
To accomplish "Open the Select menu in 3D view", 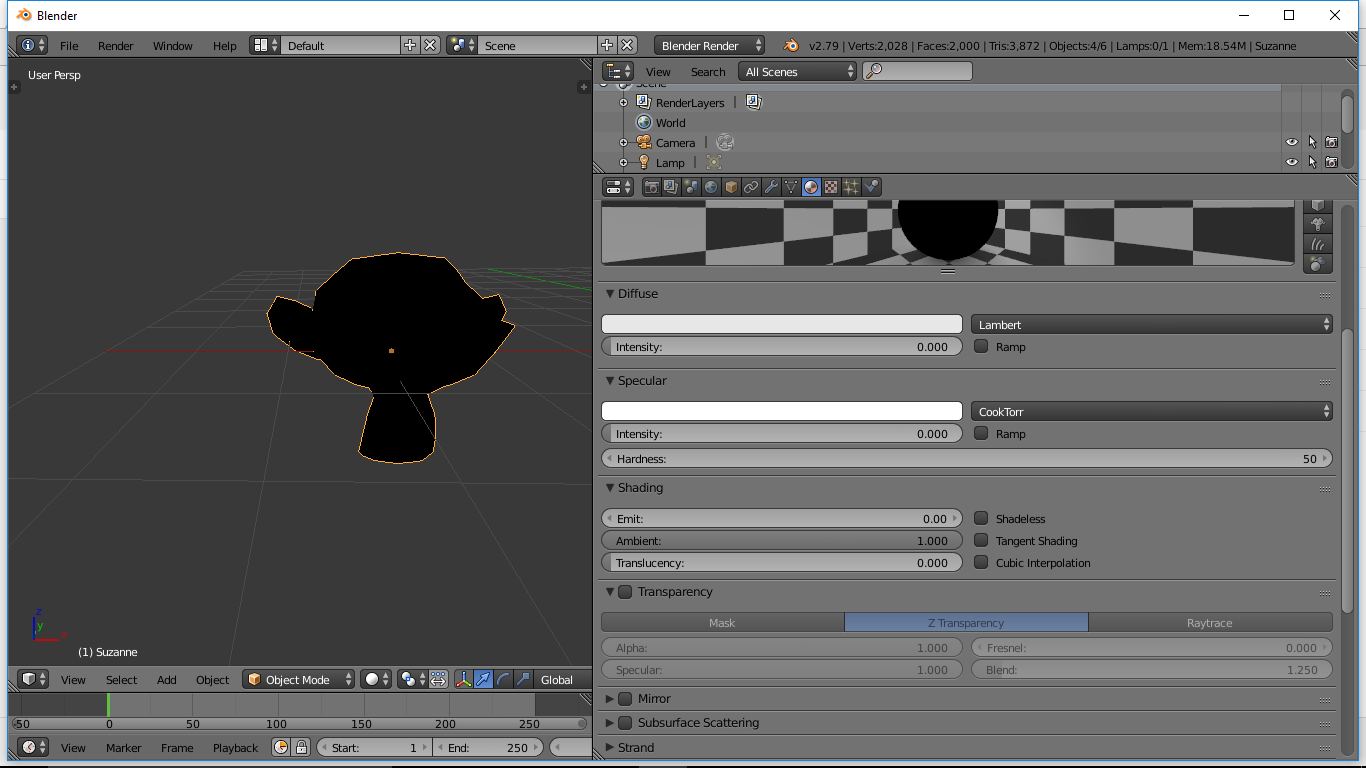I will [121, 679].
